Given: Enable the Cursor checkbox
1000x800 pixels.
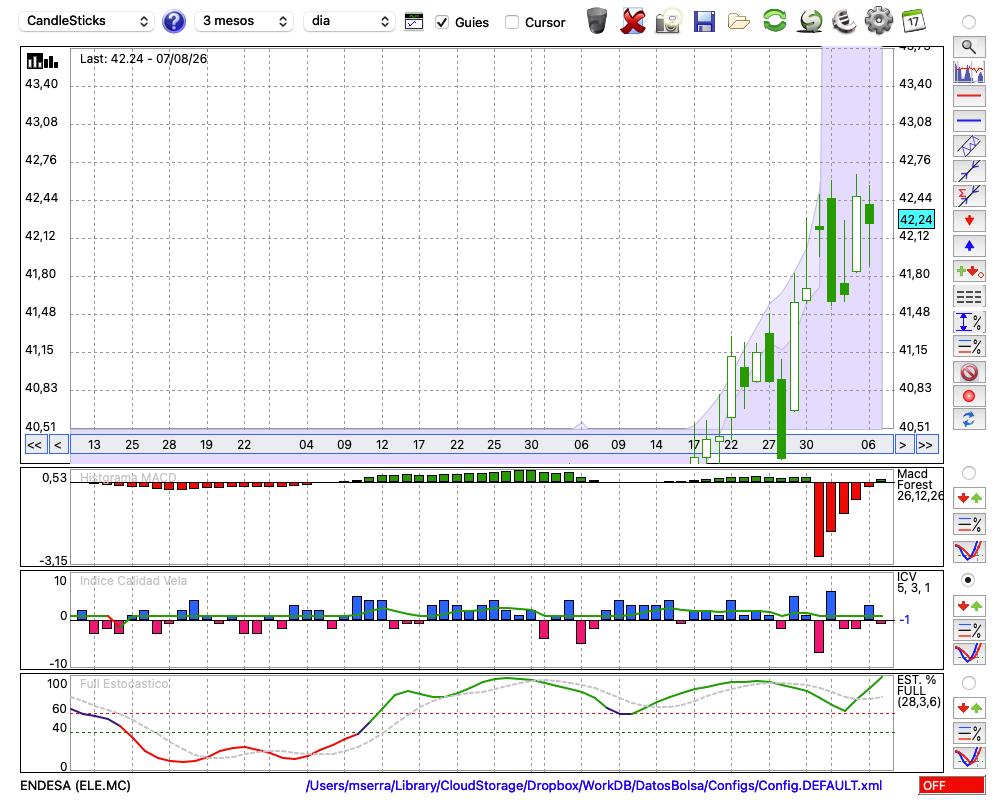Looking at the screenshot, I should pos(511,22).
